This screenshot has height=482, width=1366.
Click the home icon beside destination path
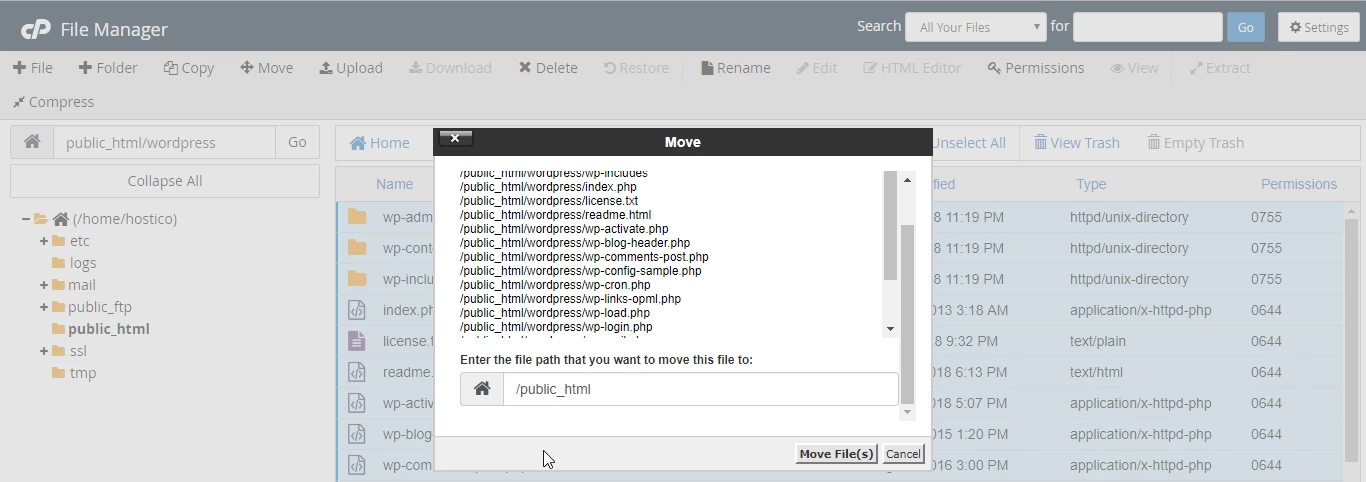pos(482,389)
